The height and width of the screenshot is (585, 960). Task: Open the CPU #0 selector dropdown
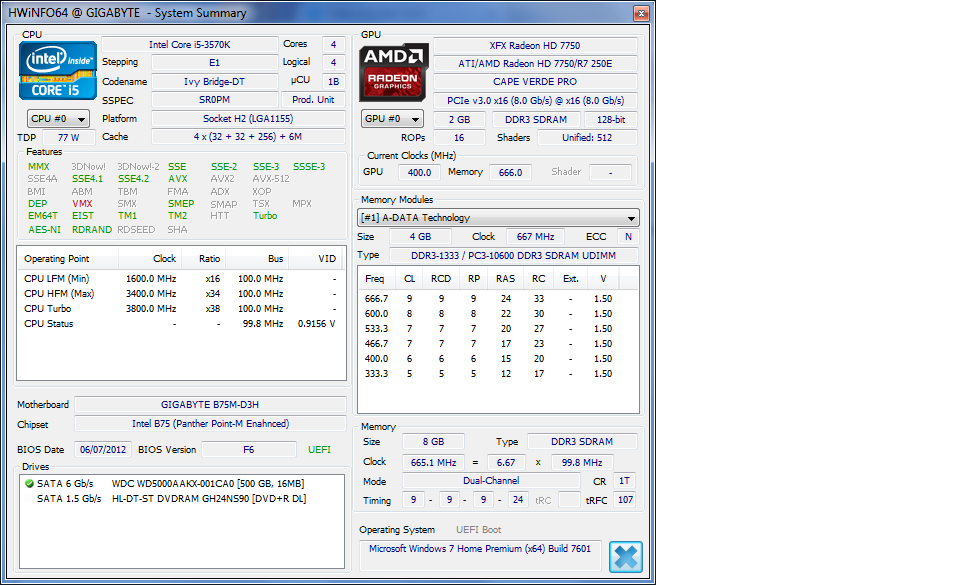pos(58,119)
